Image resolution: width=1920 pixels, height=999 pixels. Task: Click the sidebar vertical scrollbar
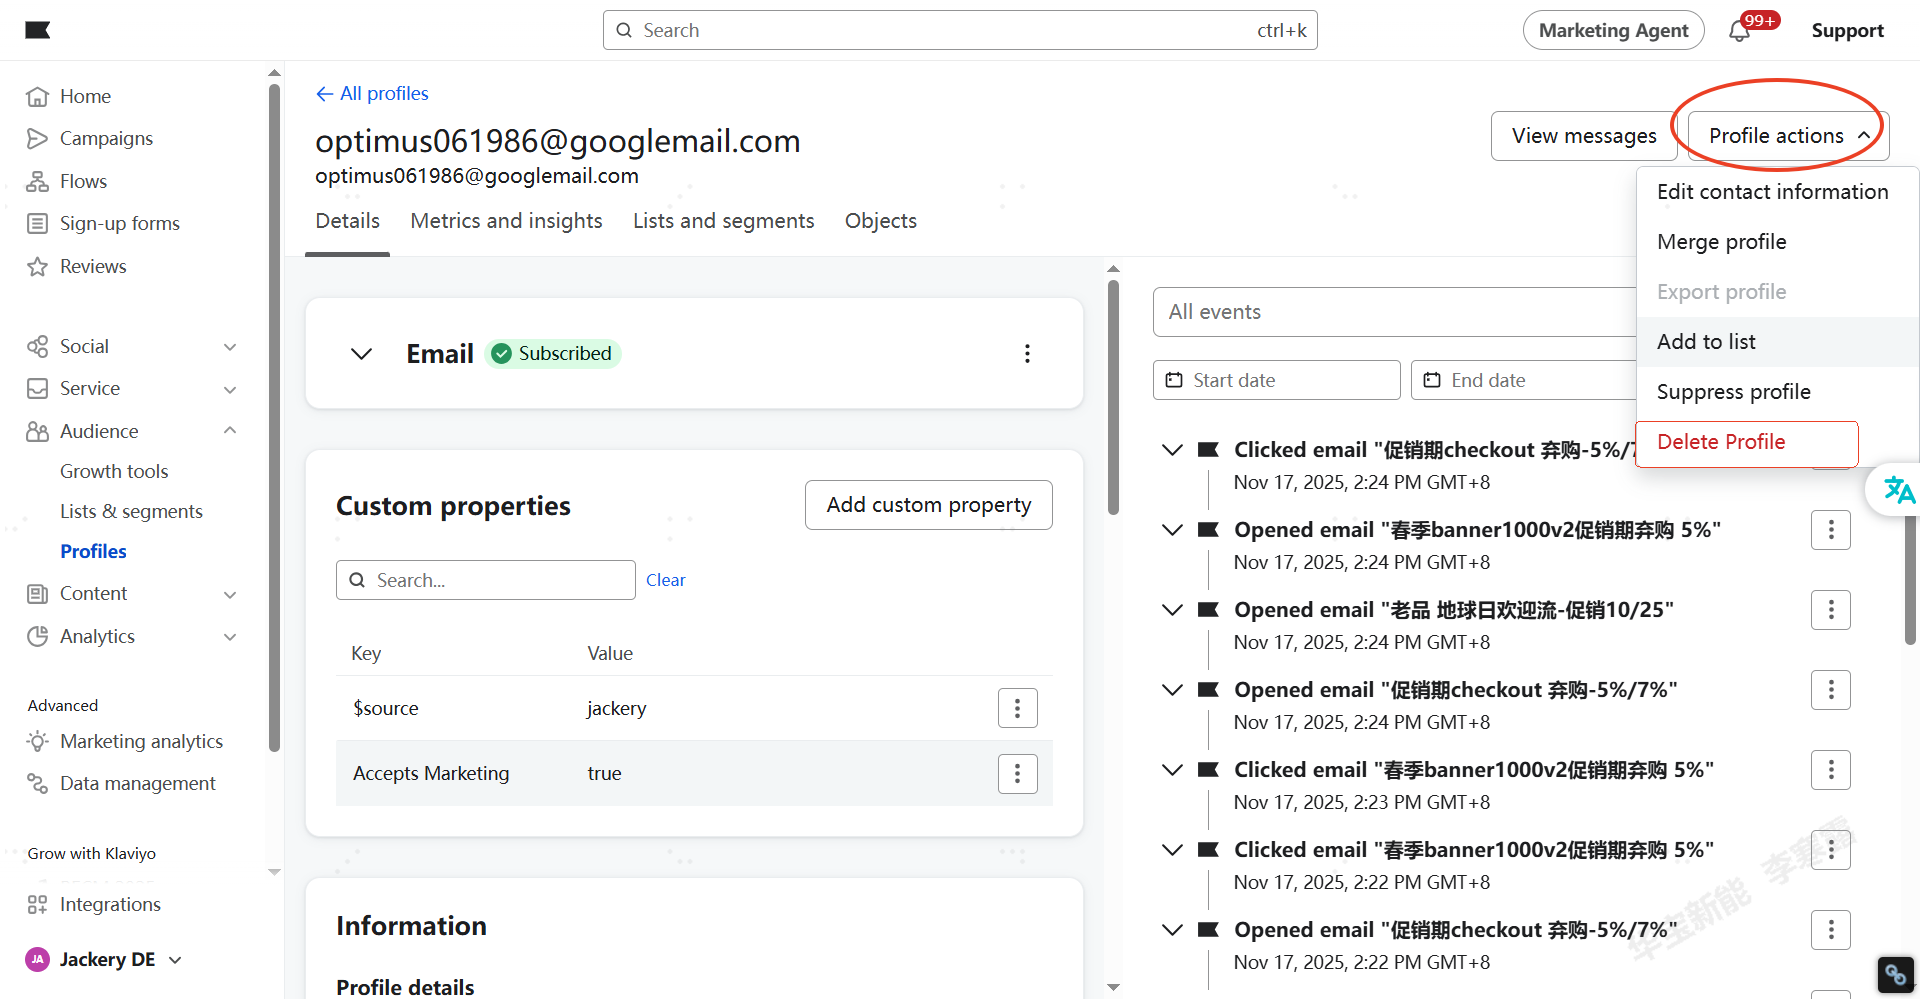pyautogui.click(x=274, y=417)
